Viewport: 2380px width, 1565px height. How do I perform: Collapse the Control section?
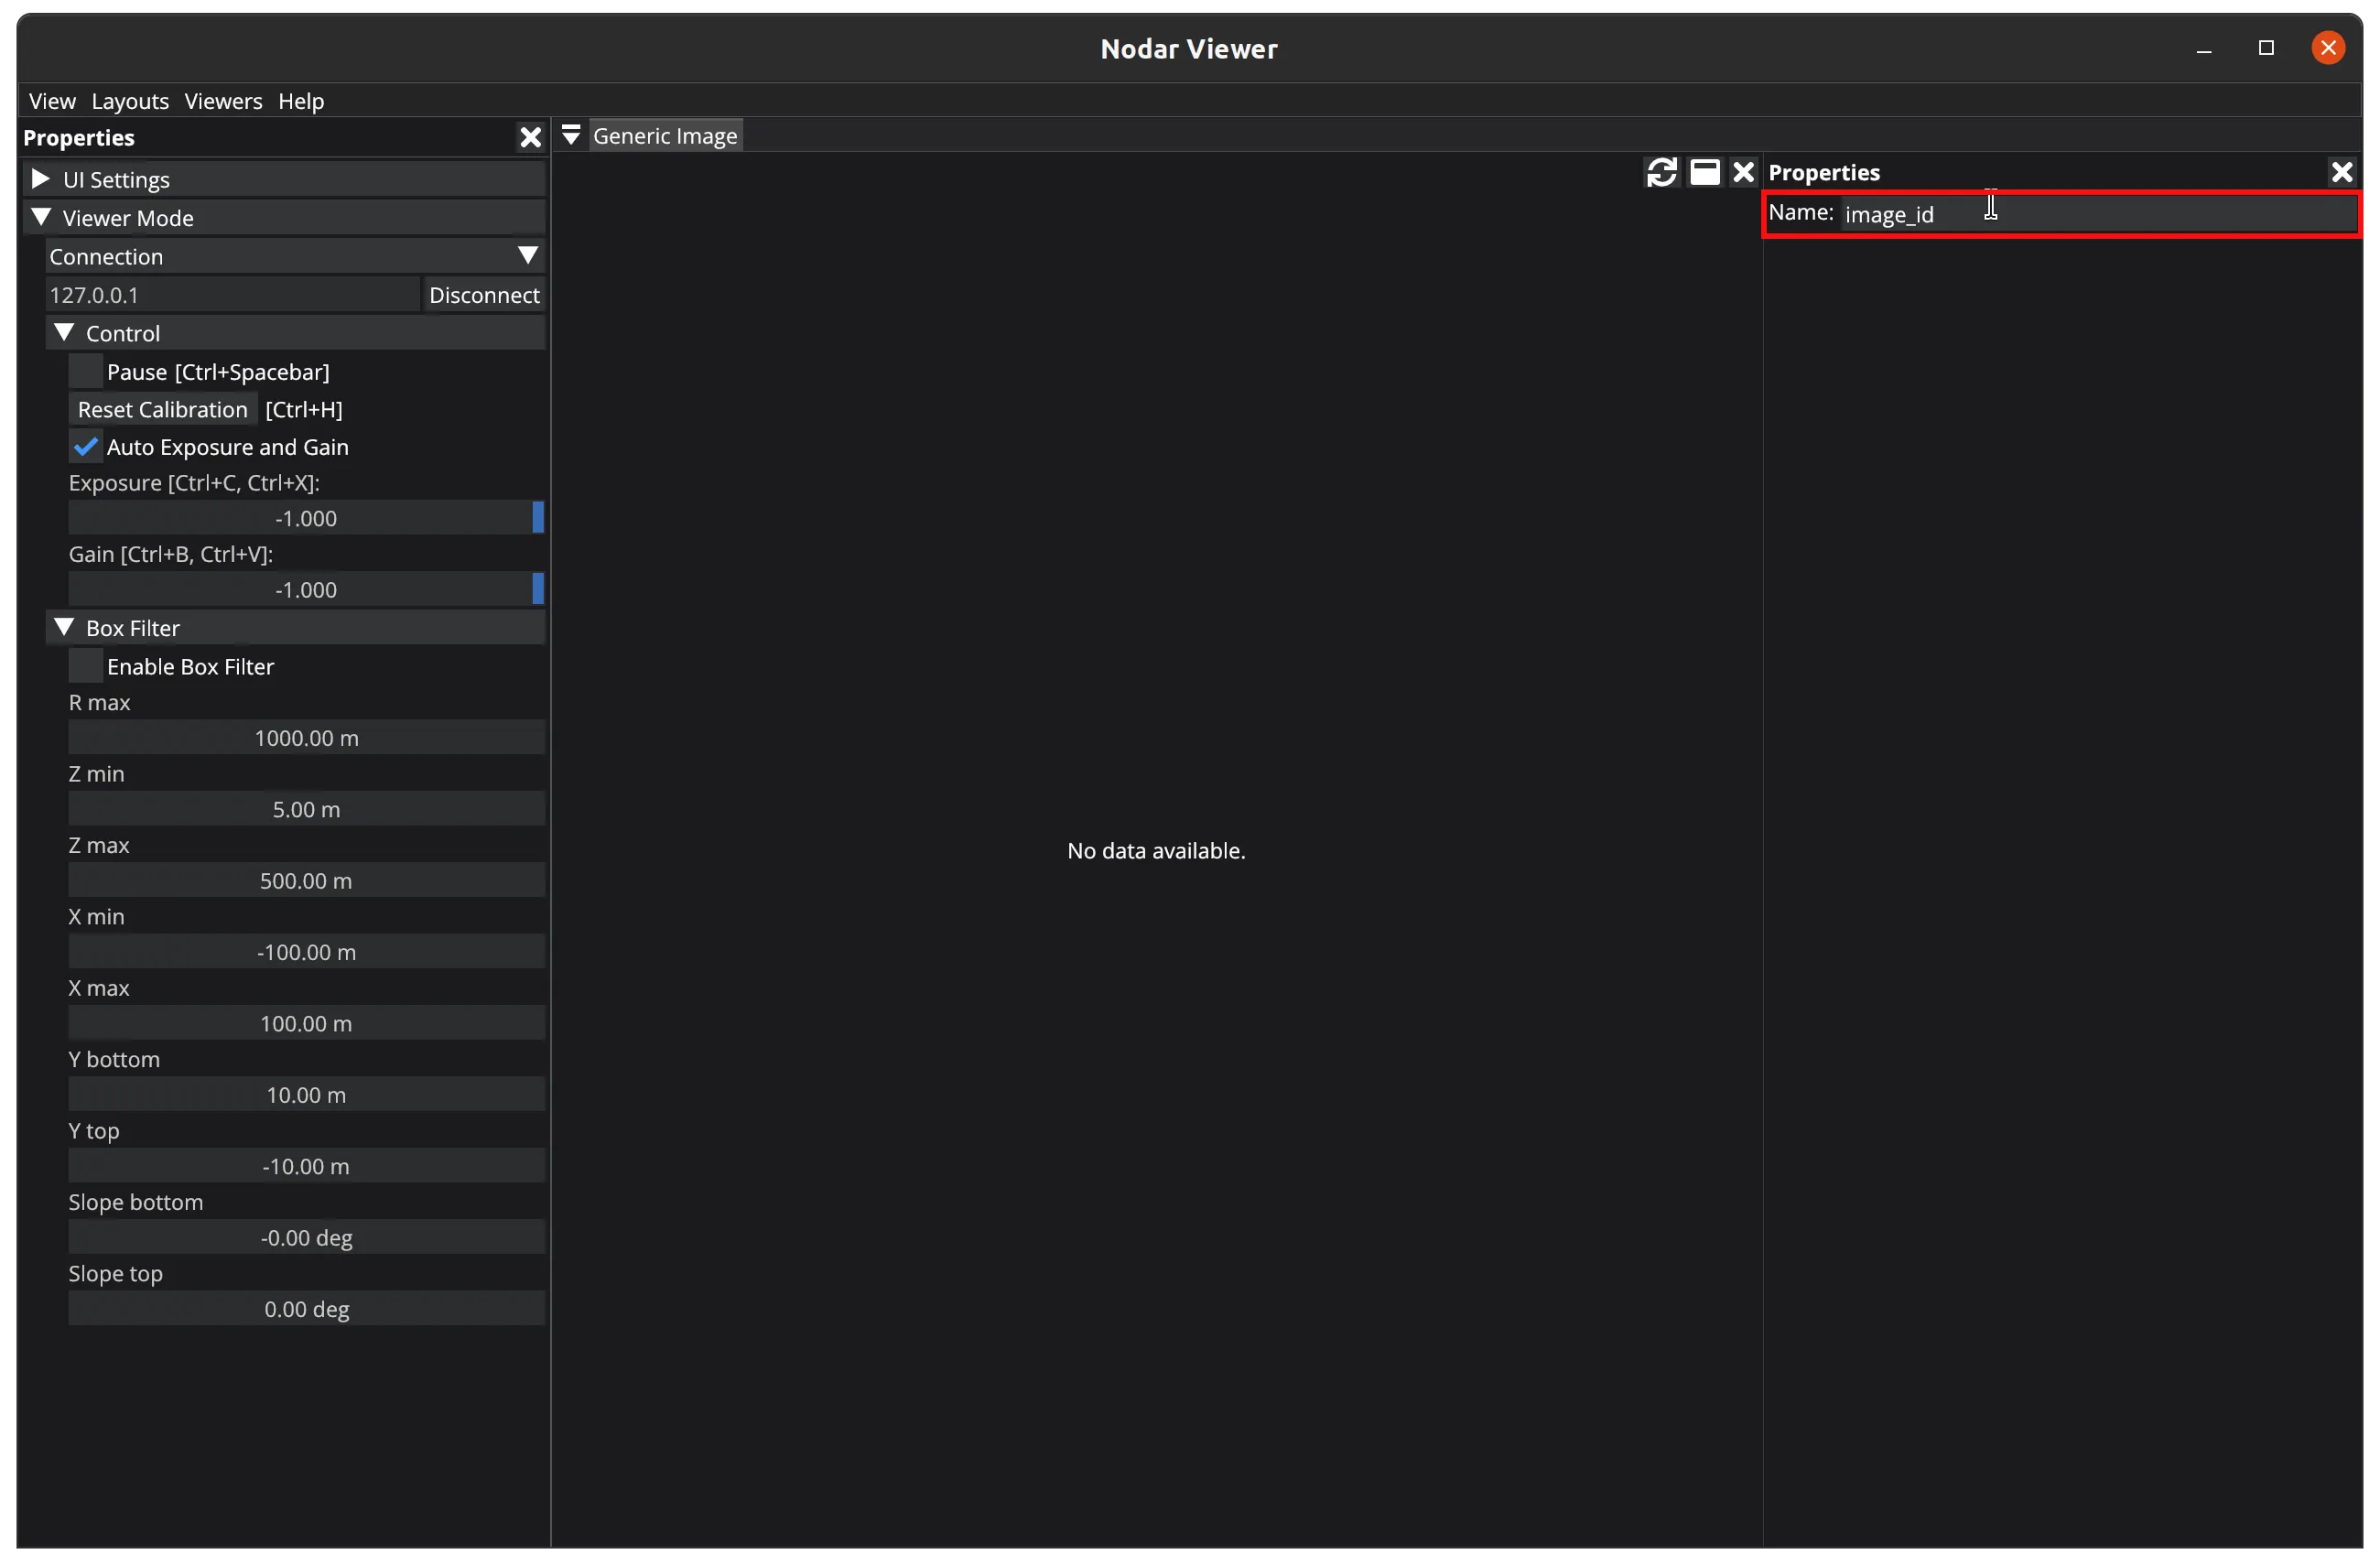(64, 333)
